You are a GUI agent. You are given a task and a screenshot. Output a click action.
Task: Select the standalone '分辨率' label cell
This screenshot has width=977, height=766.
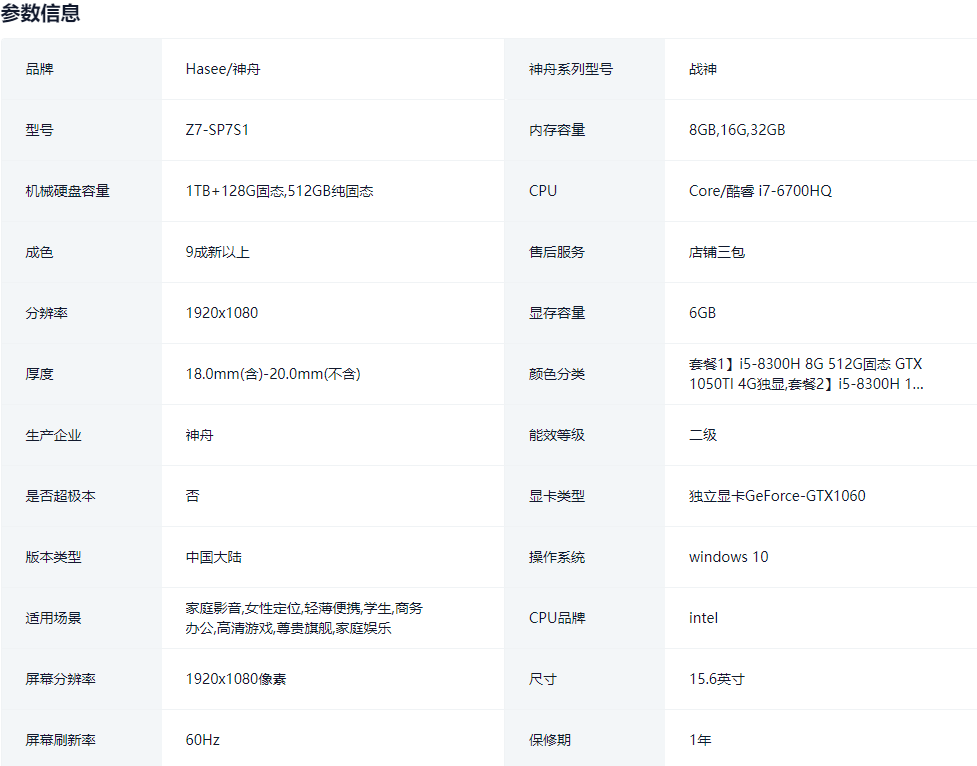pyautogui.click(x=46, y=313)
